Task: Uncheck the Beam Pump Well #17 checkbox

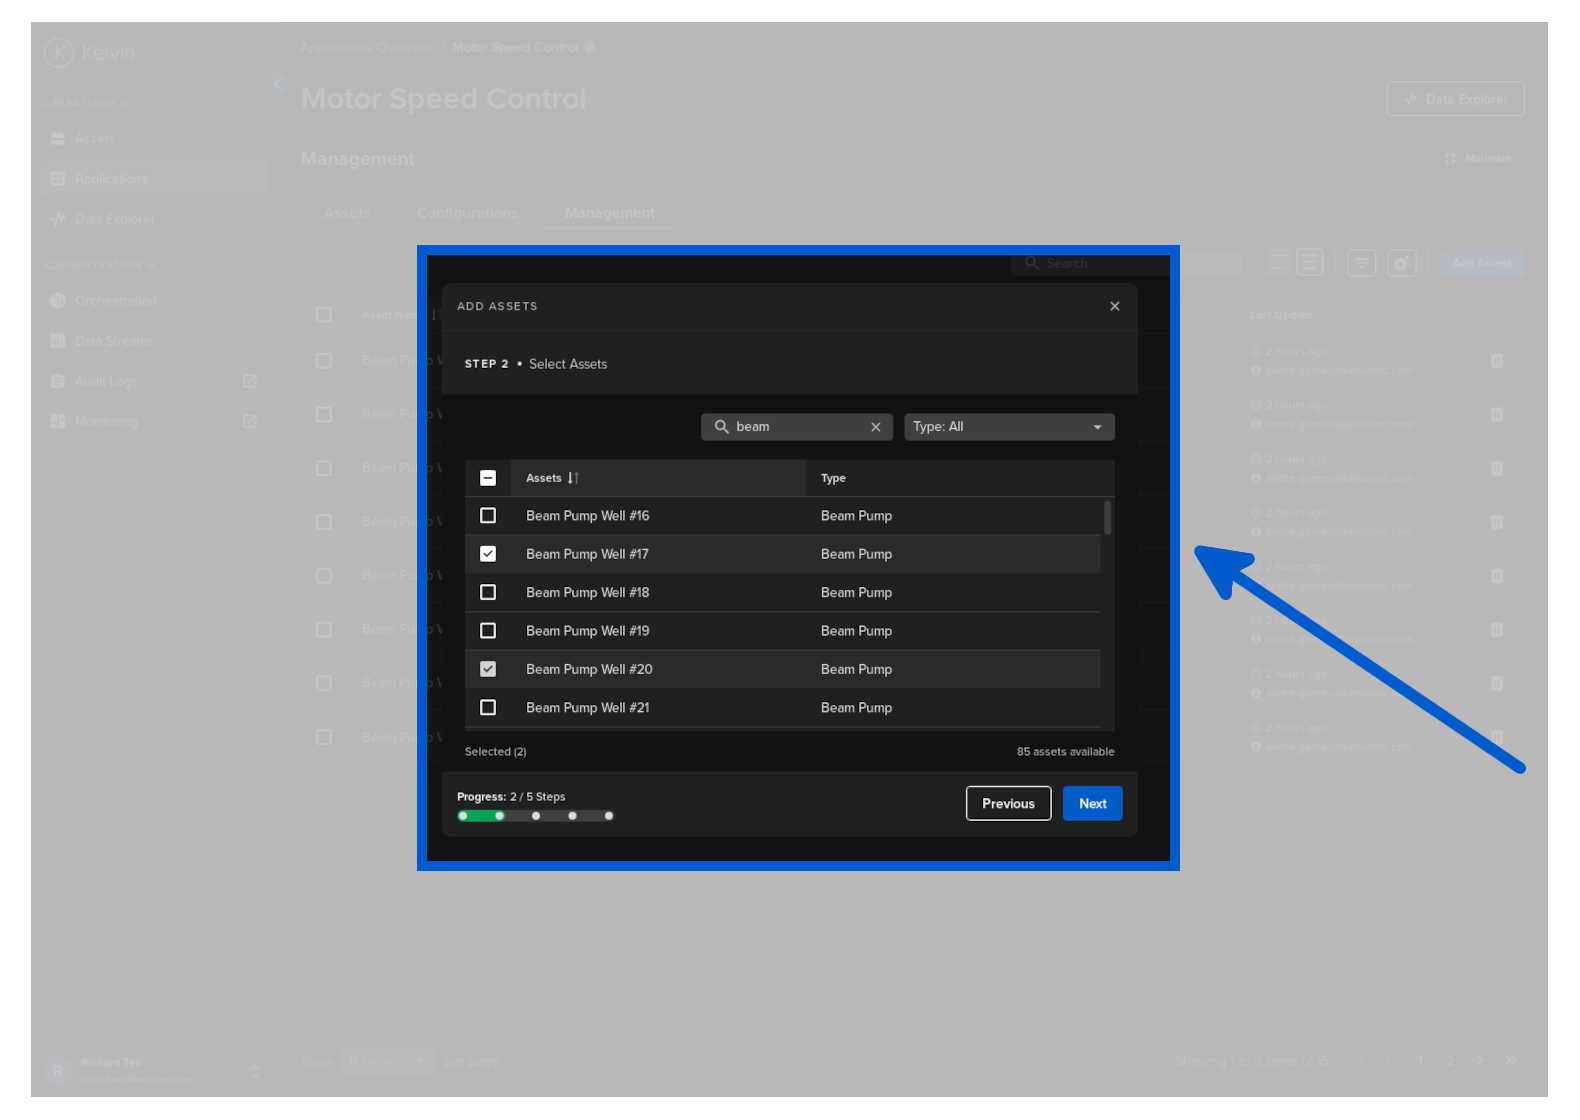Action: [x=488, y=554]
